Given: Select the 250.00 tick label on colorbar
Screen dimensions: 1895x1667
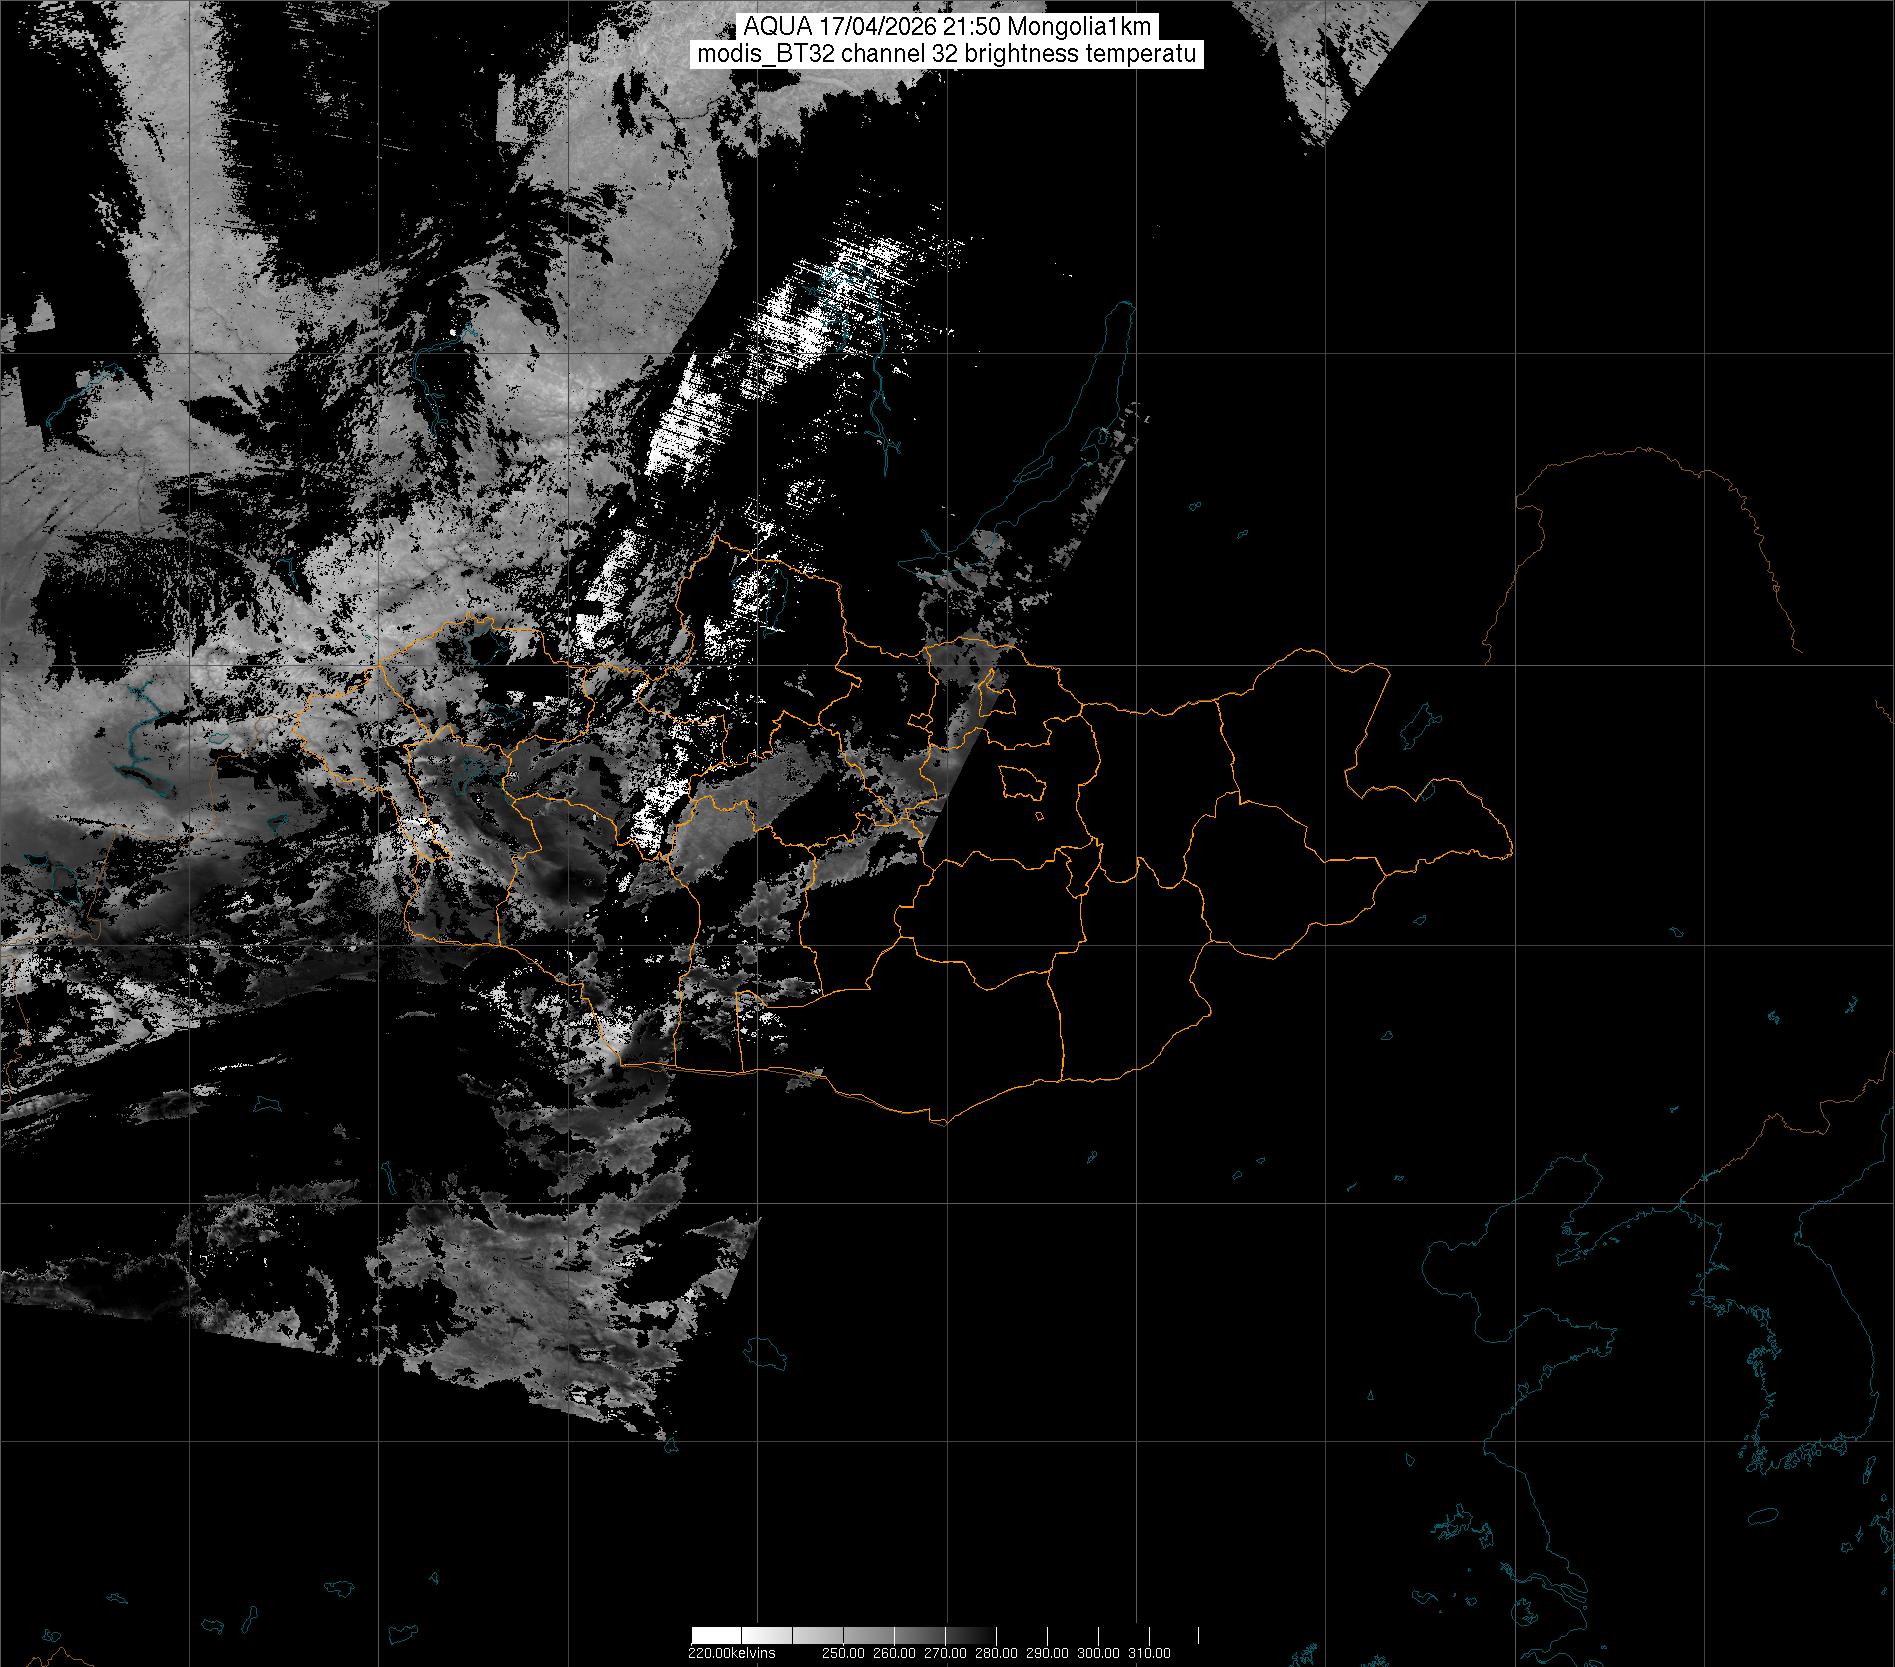Looking at the screenshot, I should [x=842, y=1652].
